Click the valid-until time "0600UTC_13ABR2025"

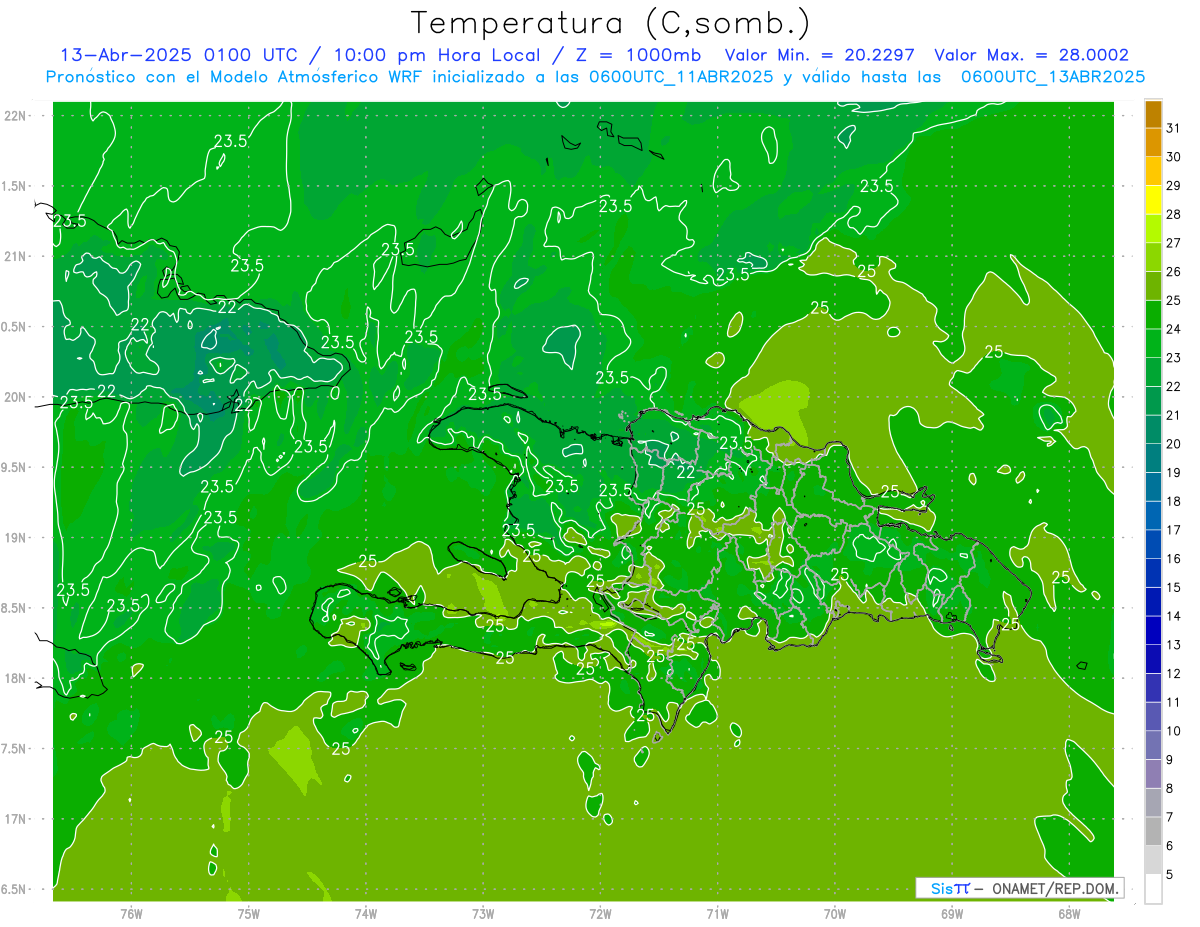(1053, 77)
